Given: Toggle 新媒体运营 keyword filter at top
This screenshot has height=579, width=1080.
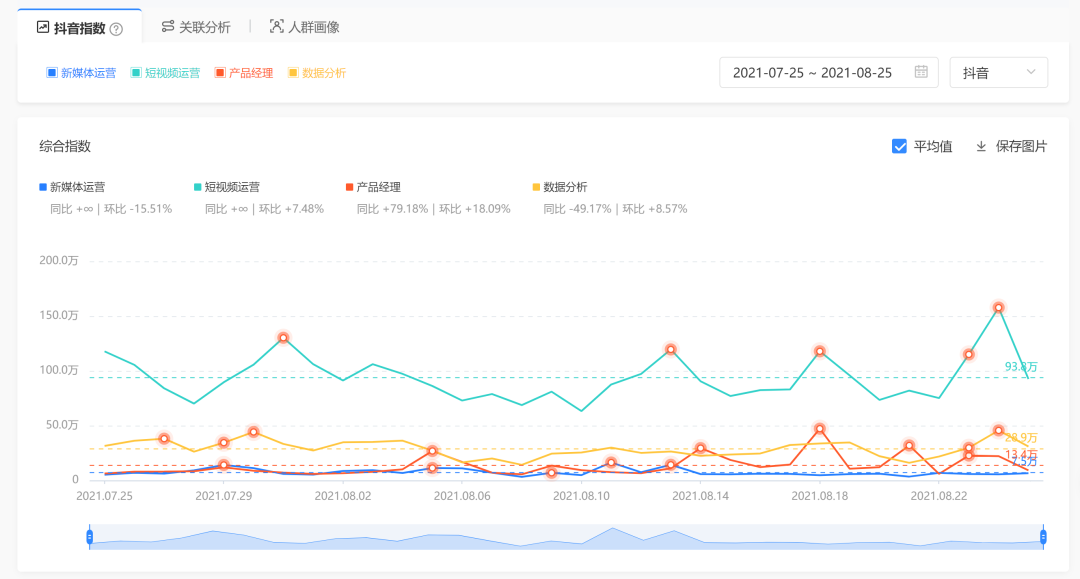Looking at the screenshot, I should tap(81, 73).
